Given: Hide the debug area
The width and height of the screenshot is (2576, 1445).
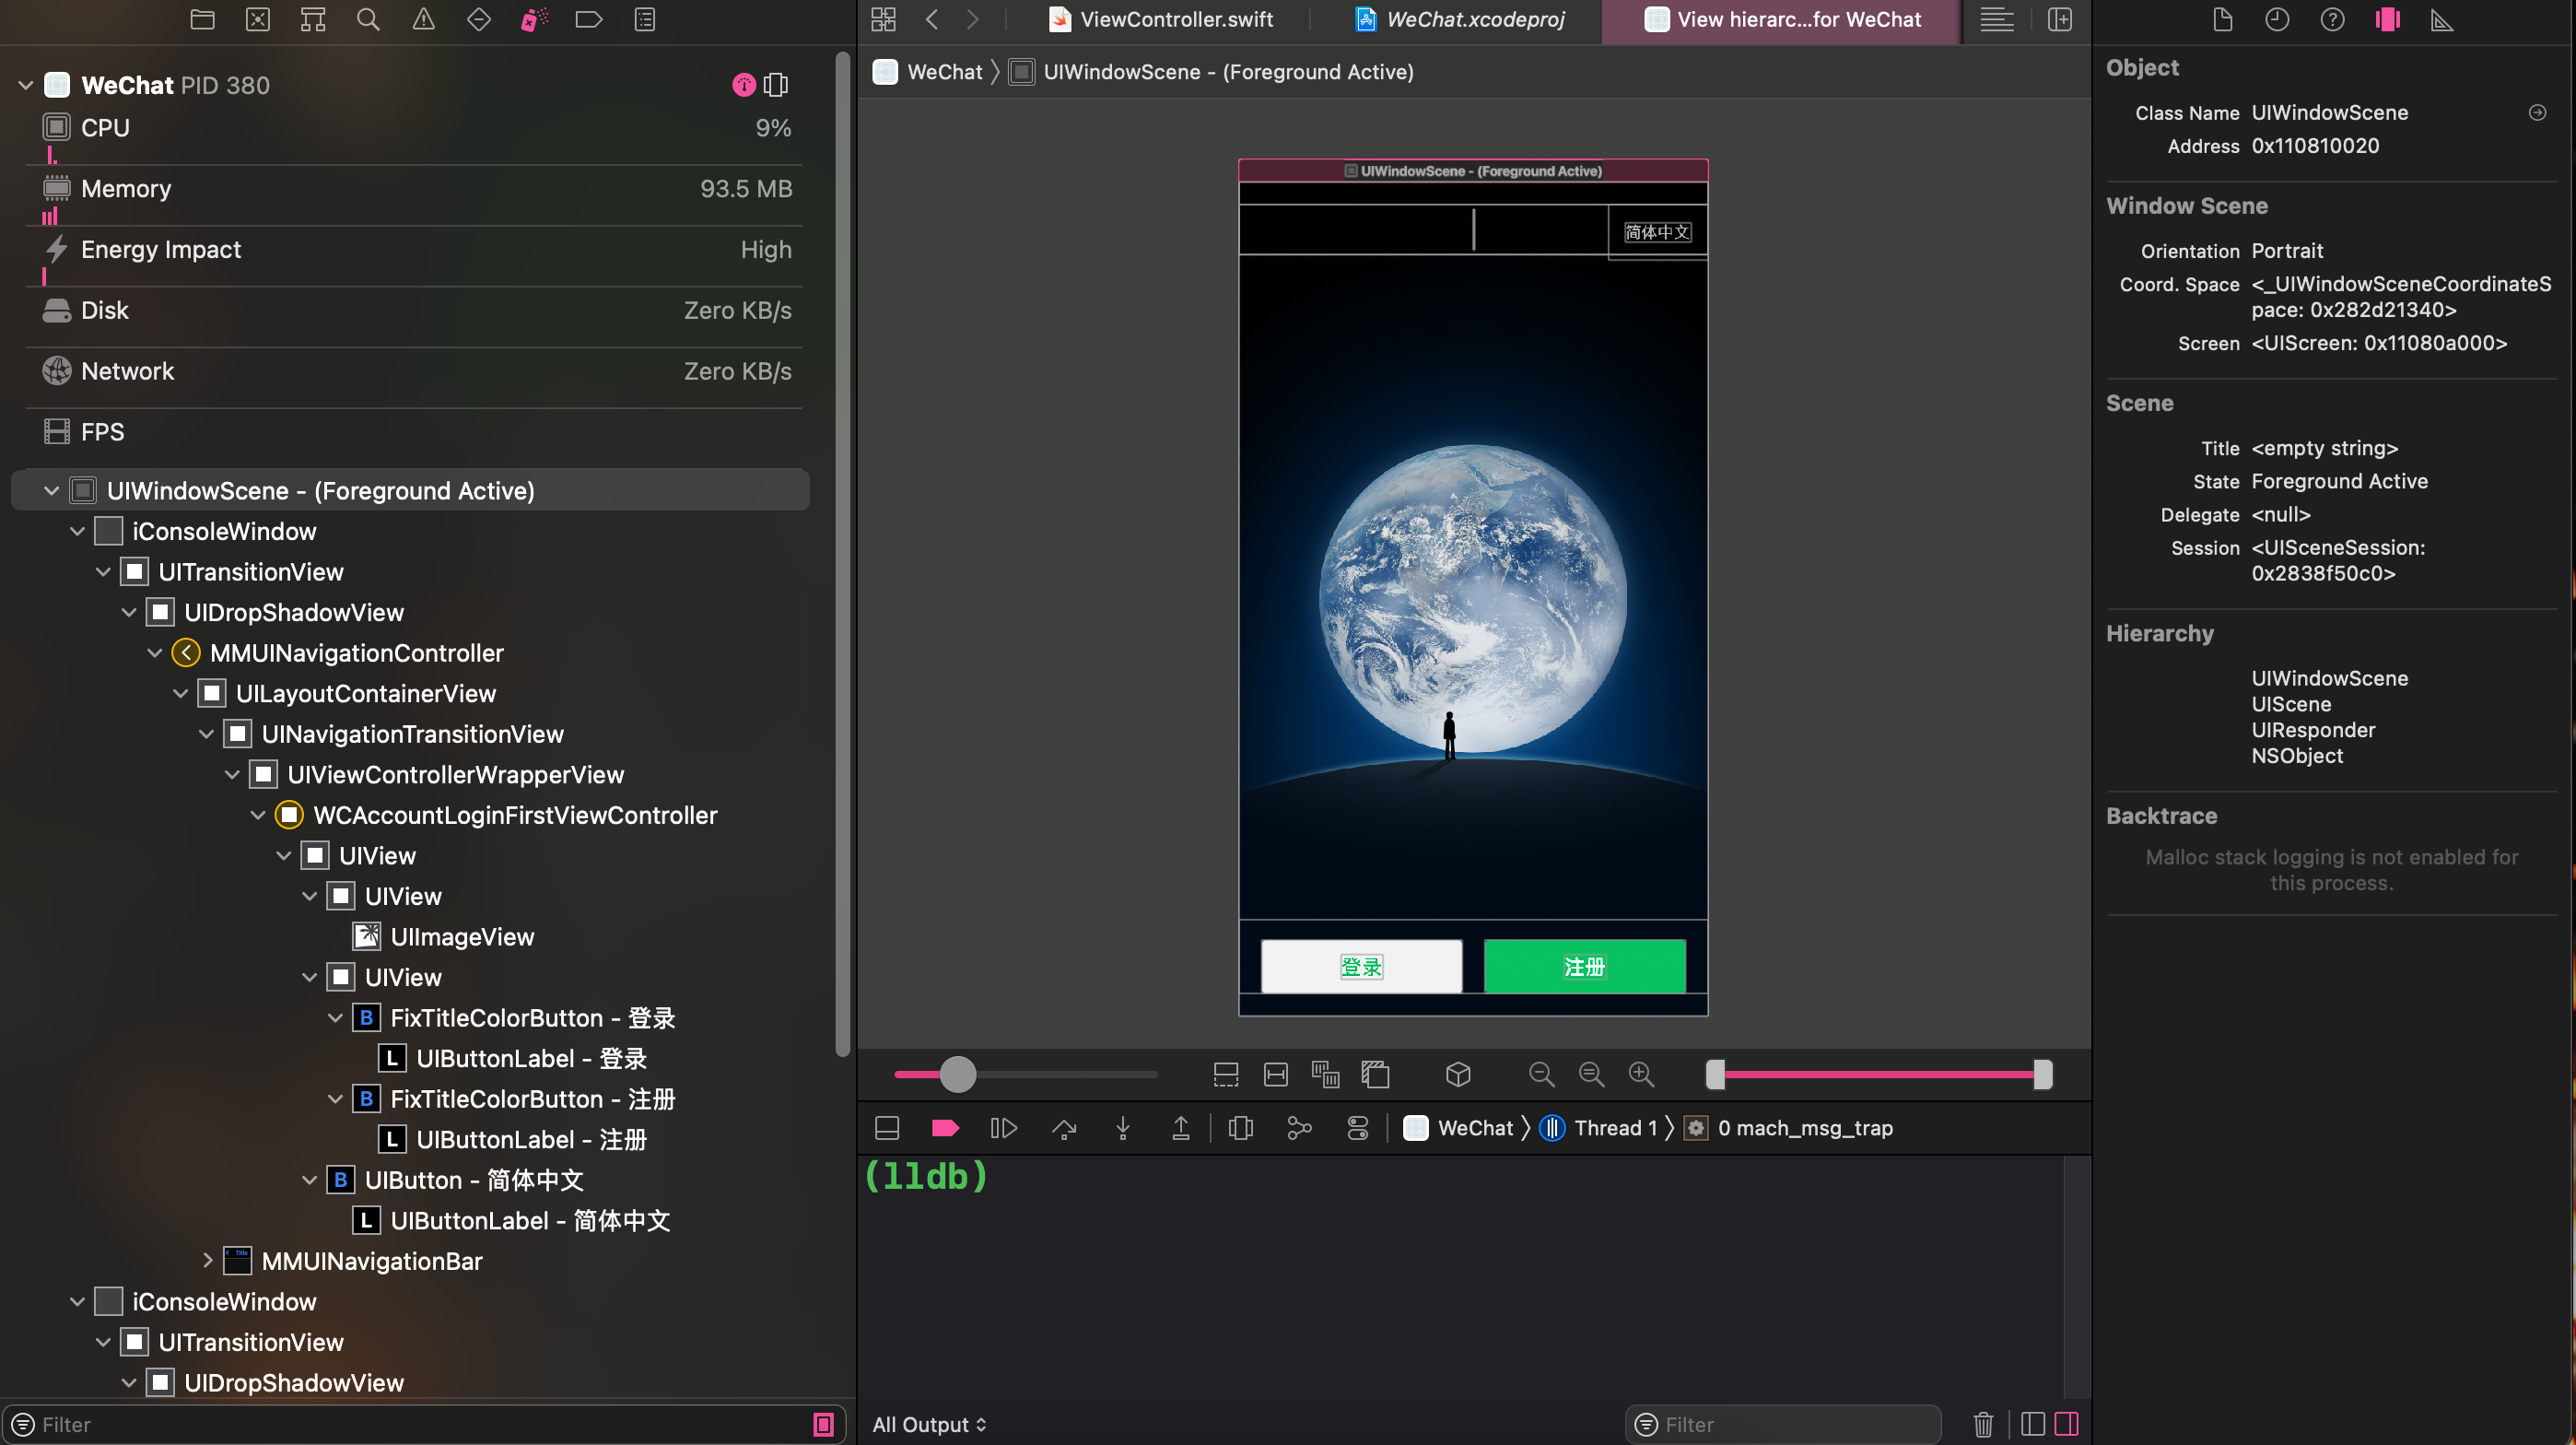Looking at the screenshot, I should [887, 1128].
